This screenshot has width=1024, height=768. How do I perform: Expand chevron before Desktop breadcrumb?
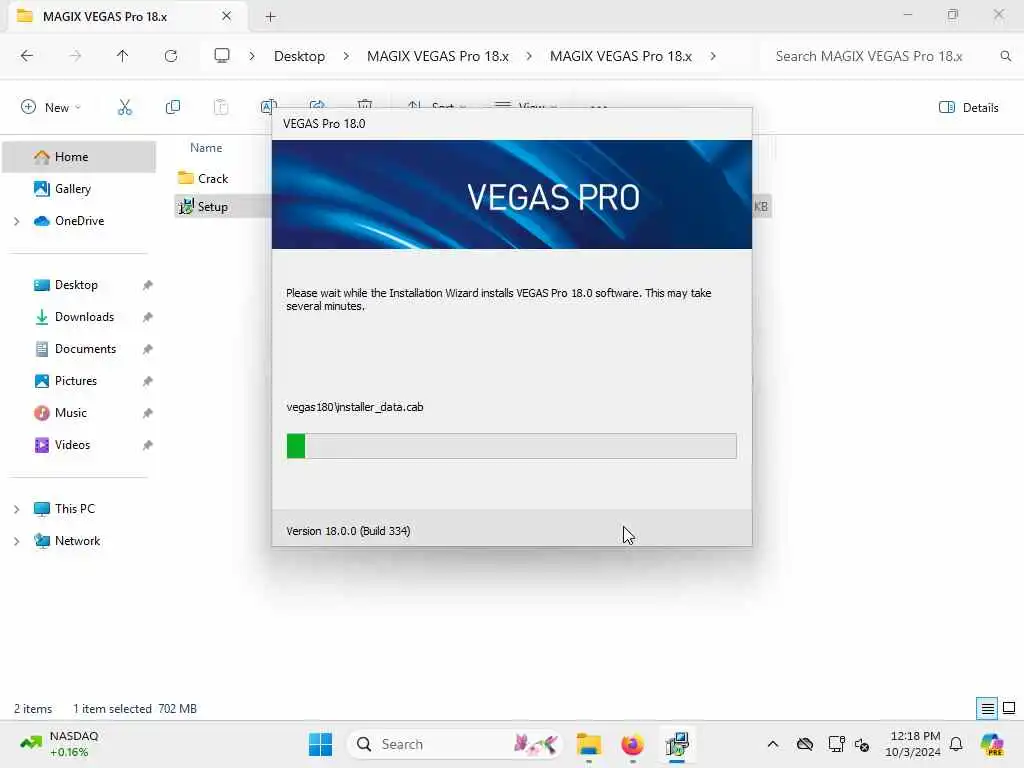point(251,56)
